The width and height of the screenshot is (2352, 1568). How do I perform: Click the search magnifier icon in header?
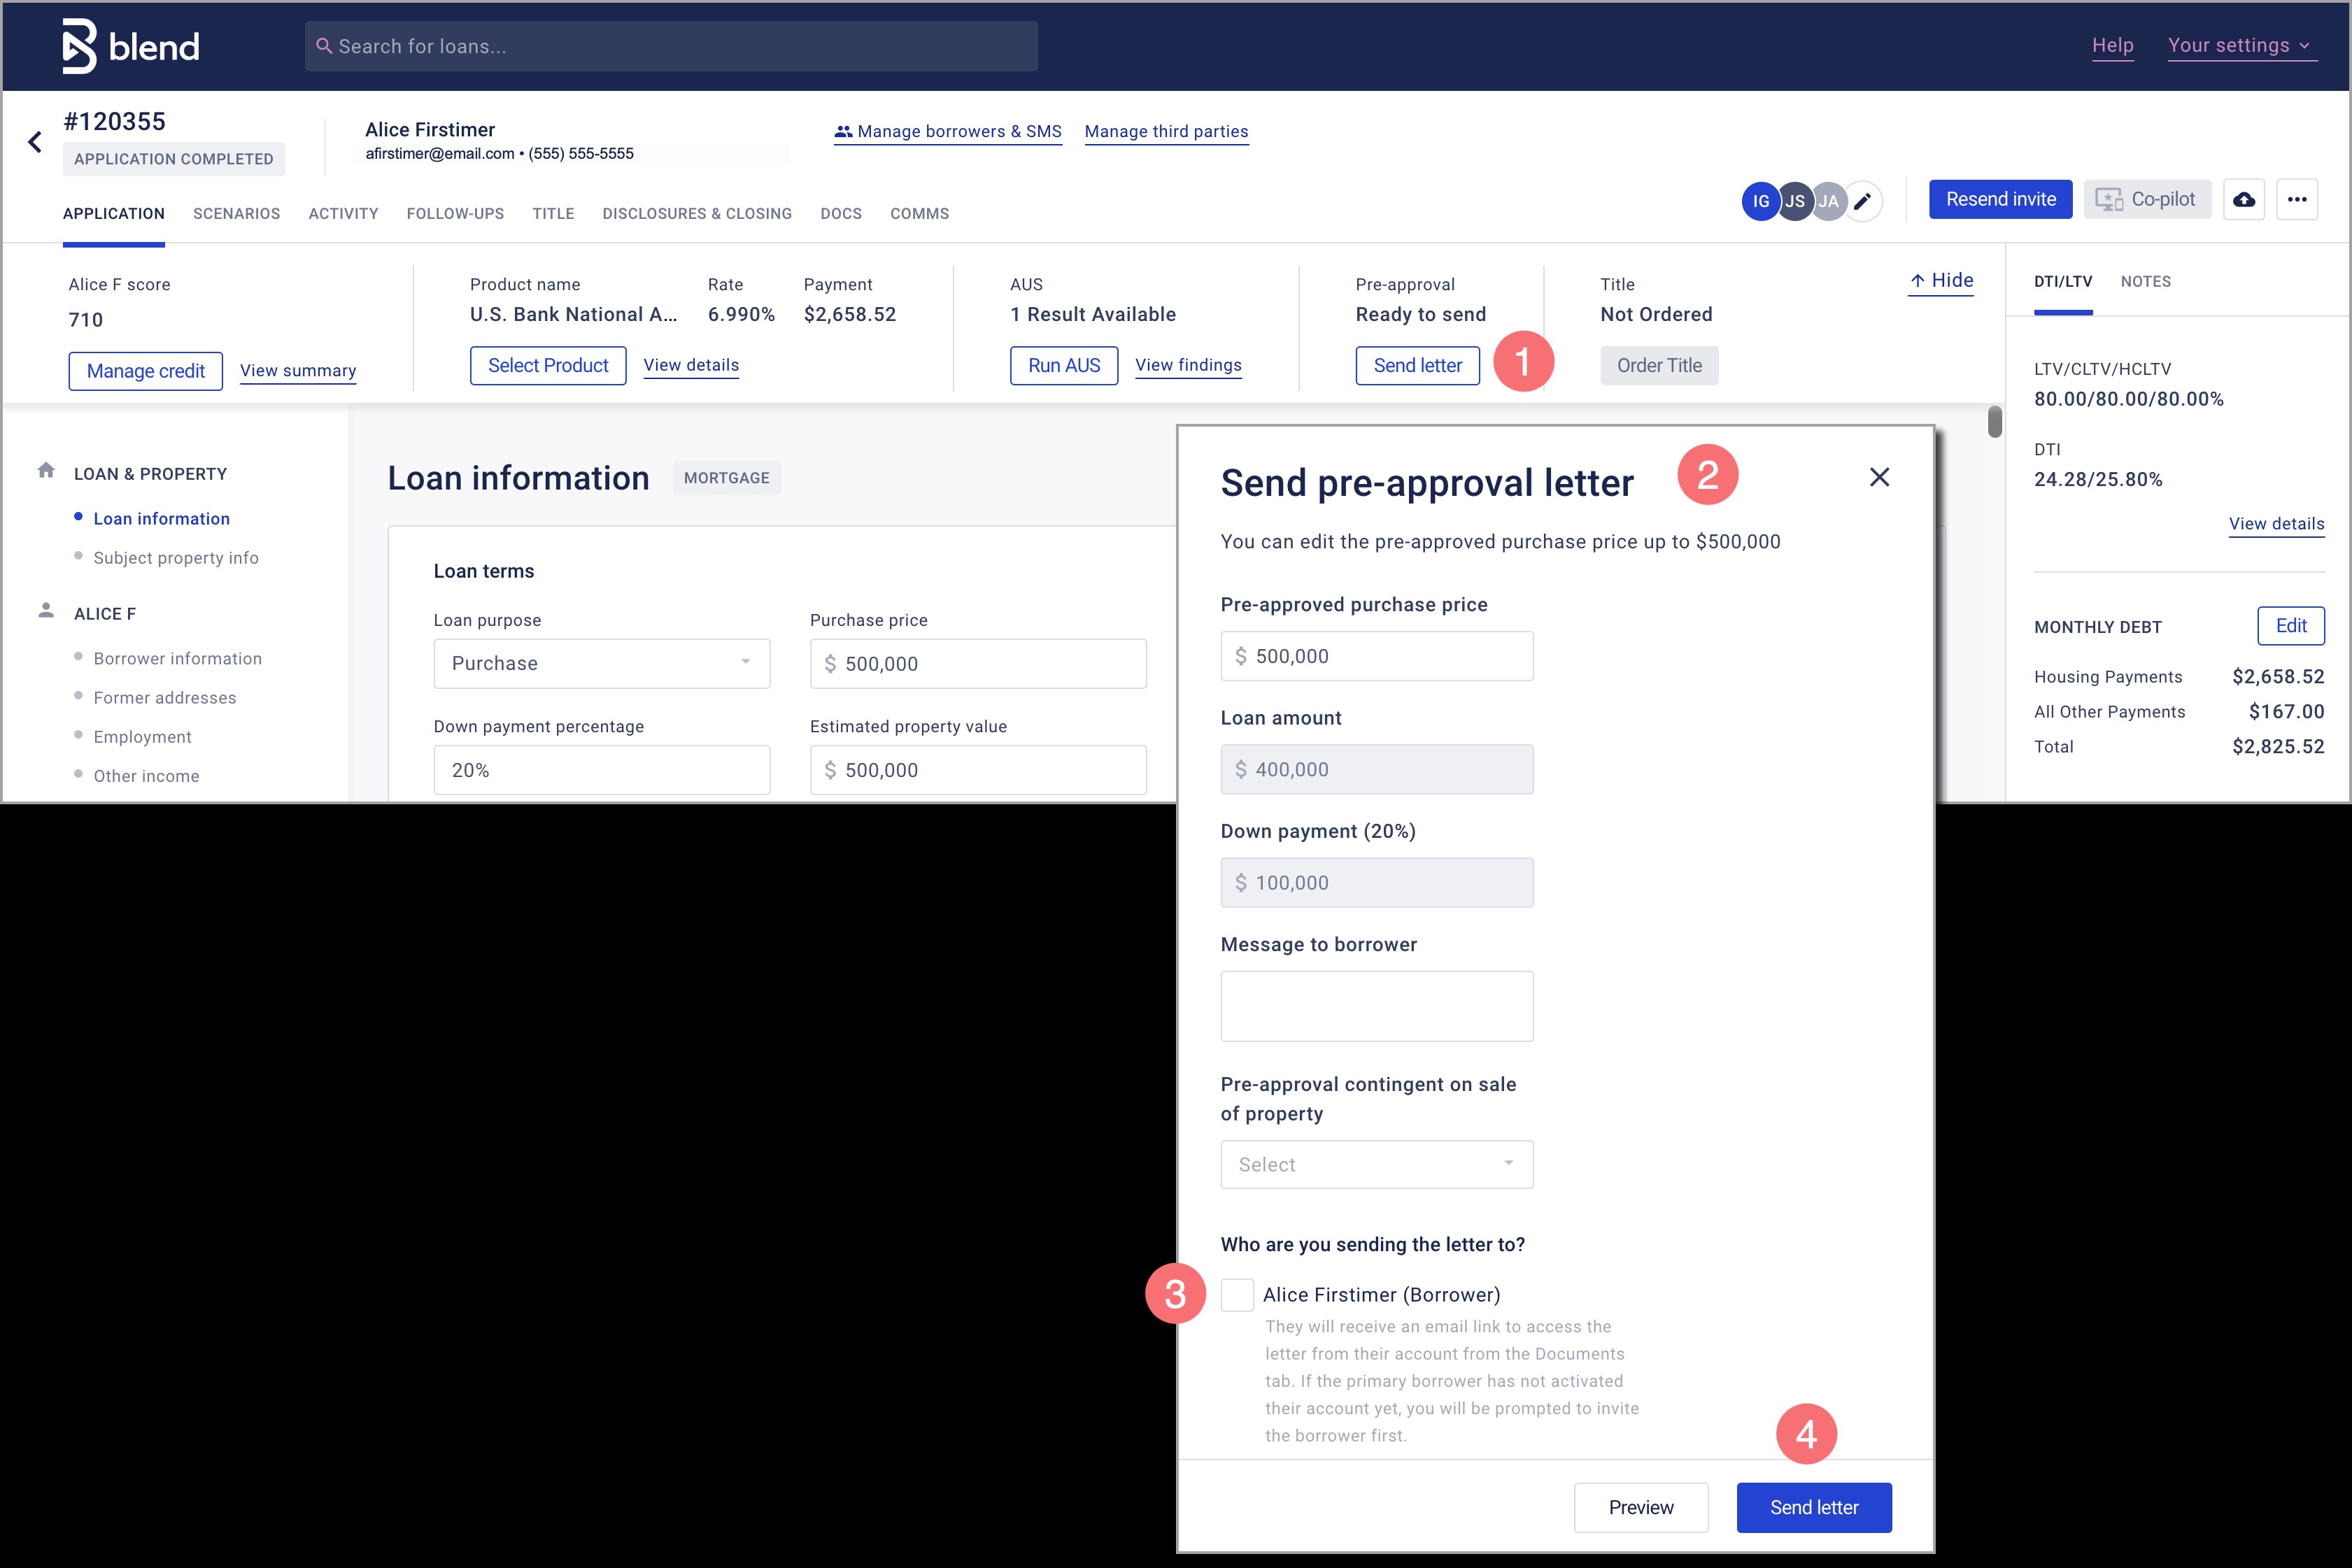click(x=324, y=46)
